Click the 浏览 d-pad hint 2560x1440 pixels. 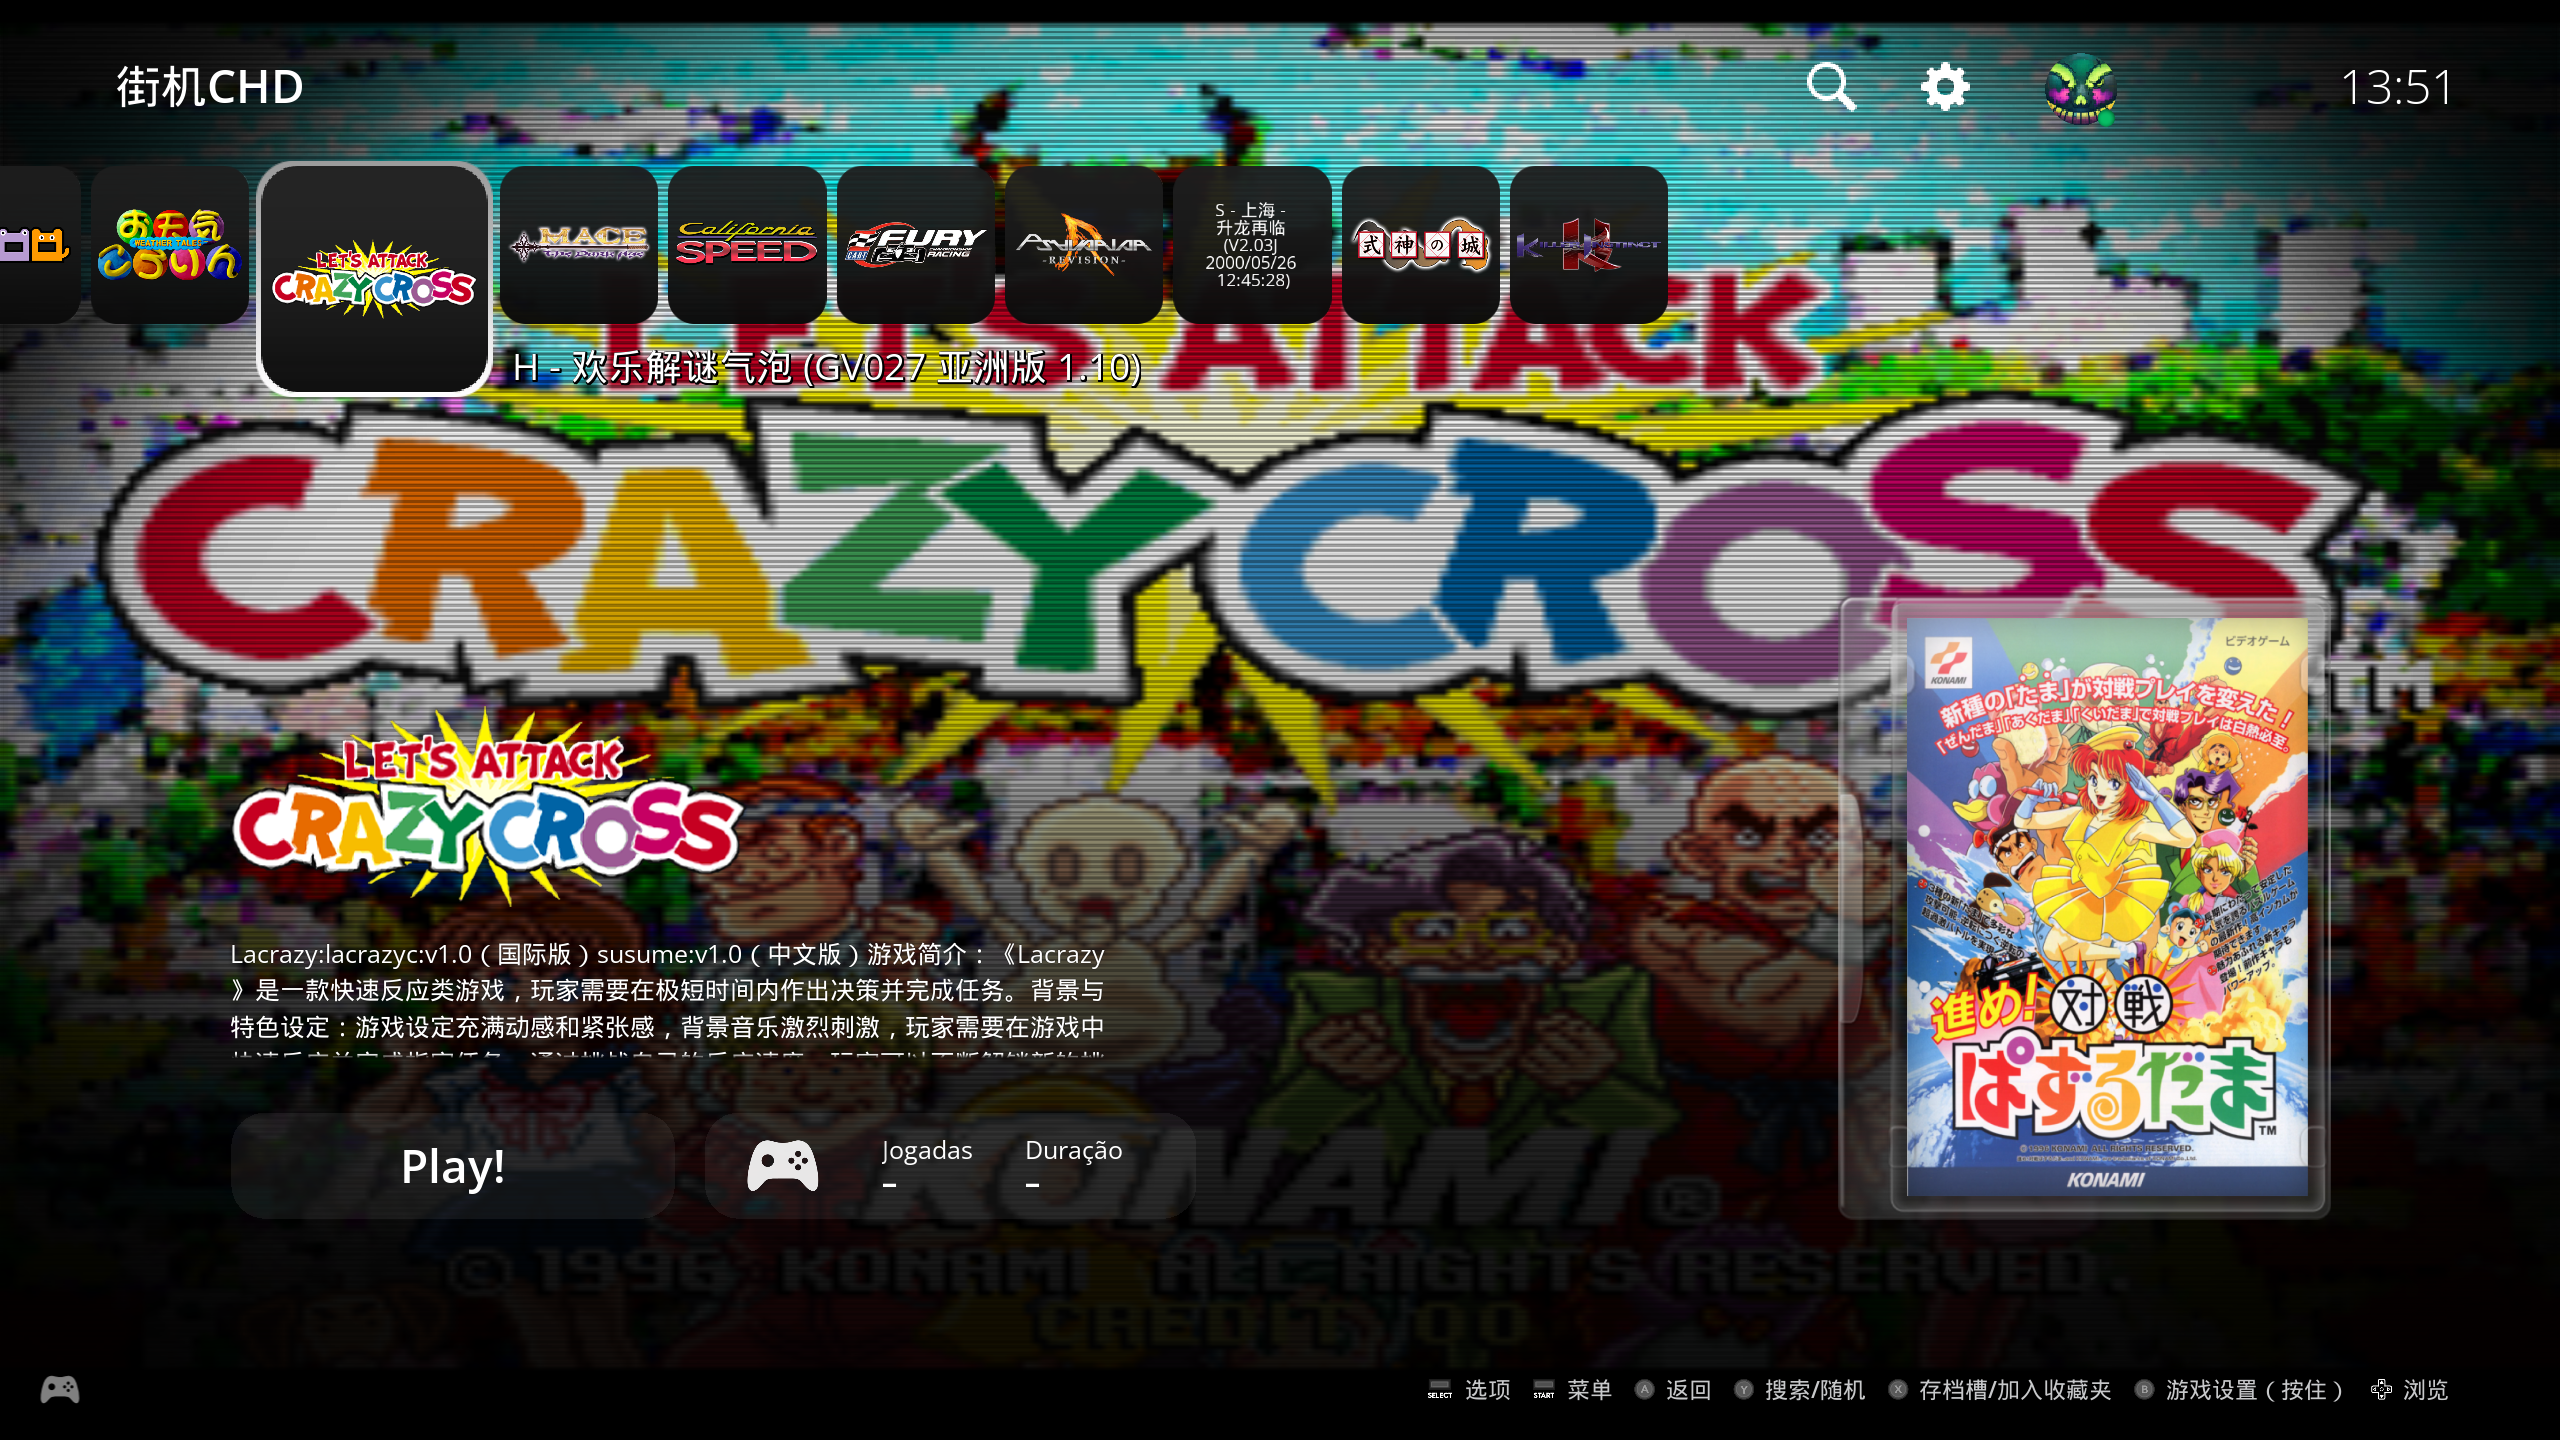tap(2409, 1390)
